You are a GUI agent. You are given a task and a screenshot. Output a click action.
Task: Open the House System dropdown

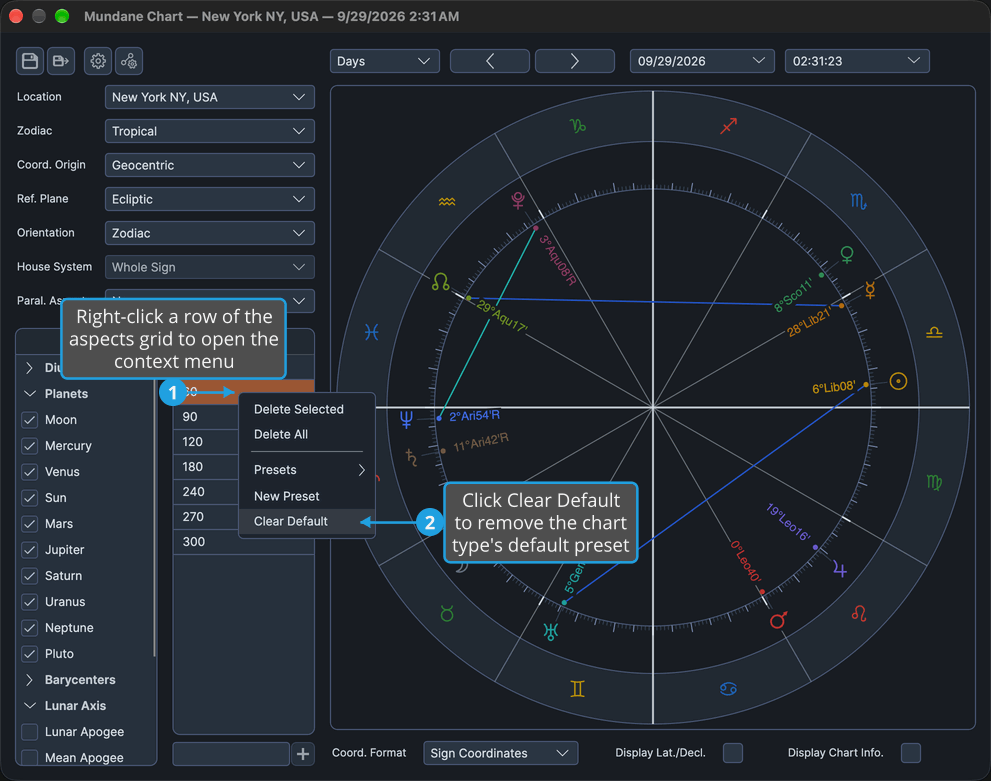pyautogui.click(x=210, y=267)
